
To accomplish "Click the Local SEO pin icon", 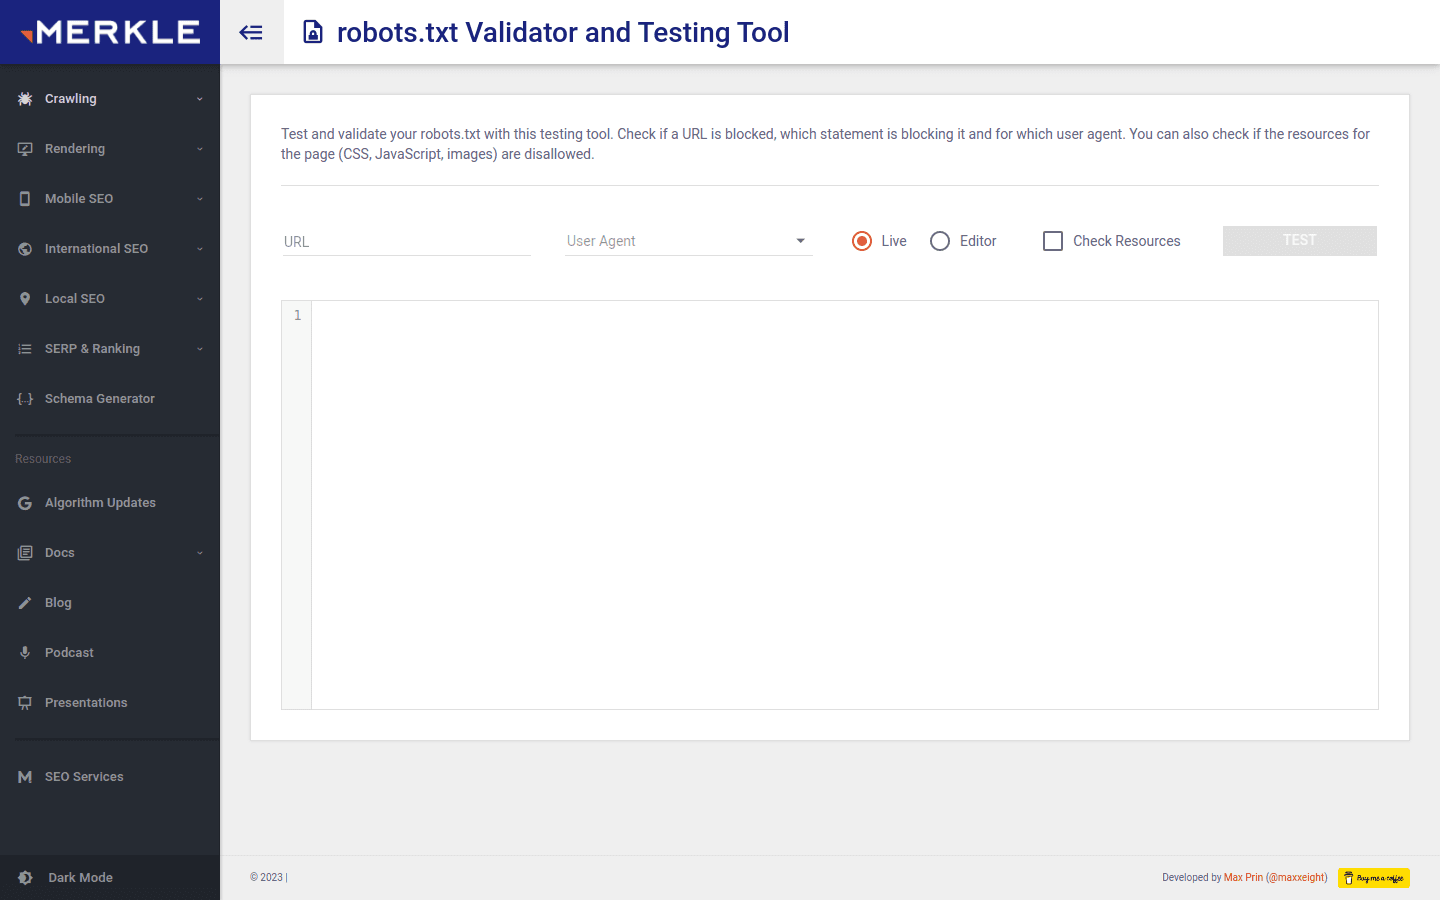I will (24, 298).
